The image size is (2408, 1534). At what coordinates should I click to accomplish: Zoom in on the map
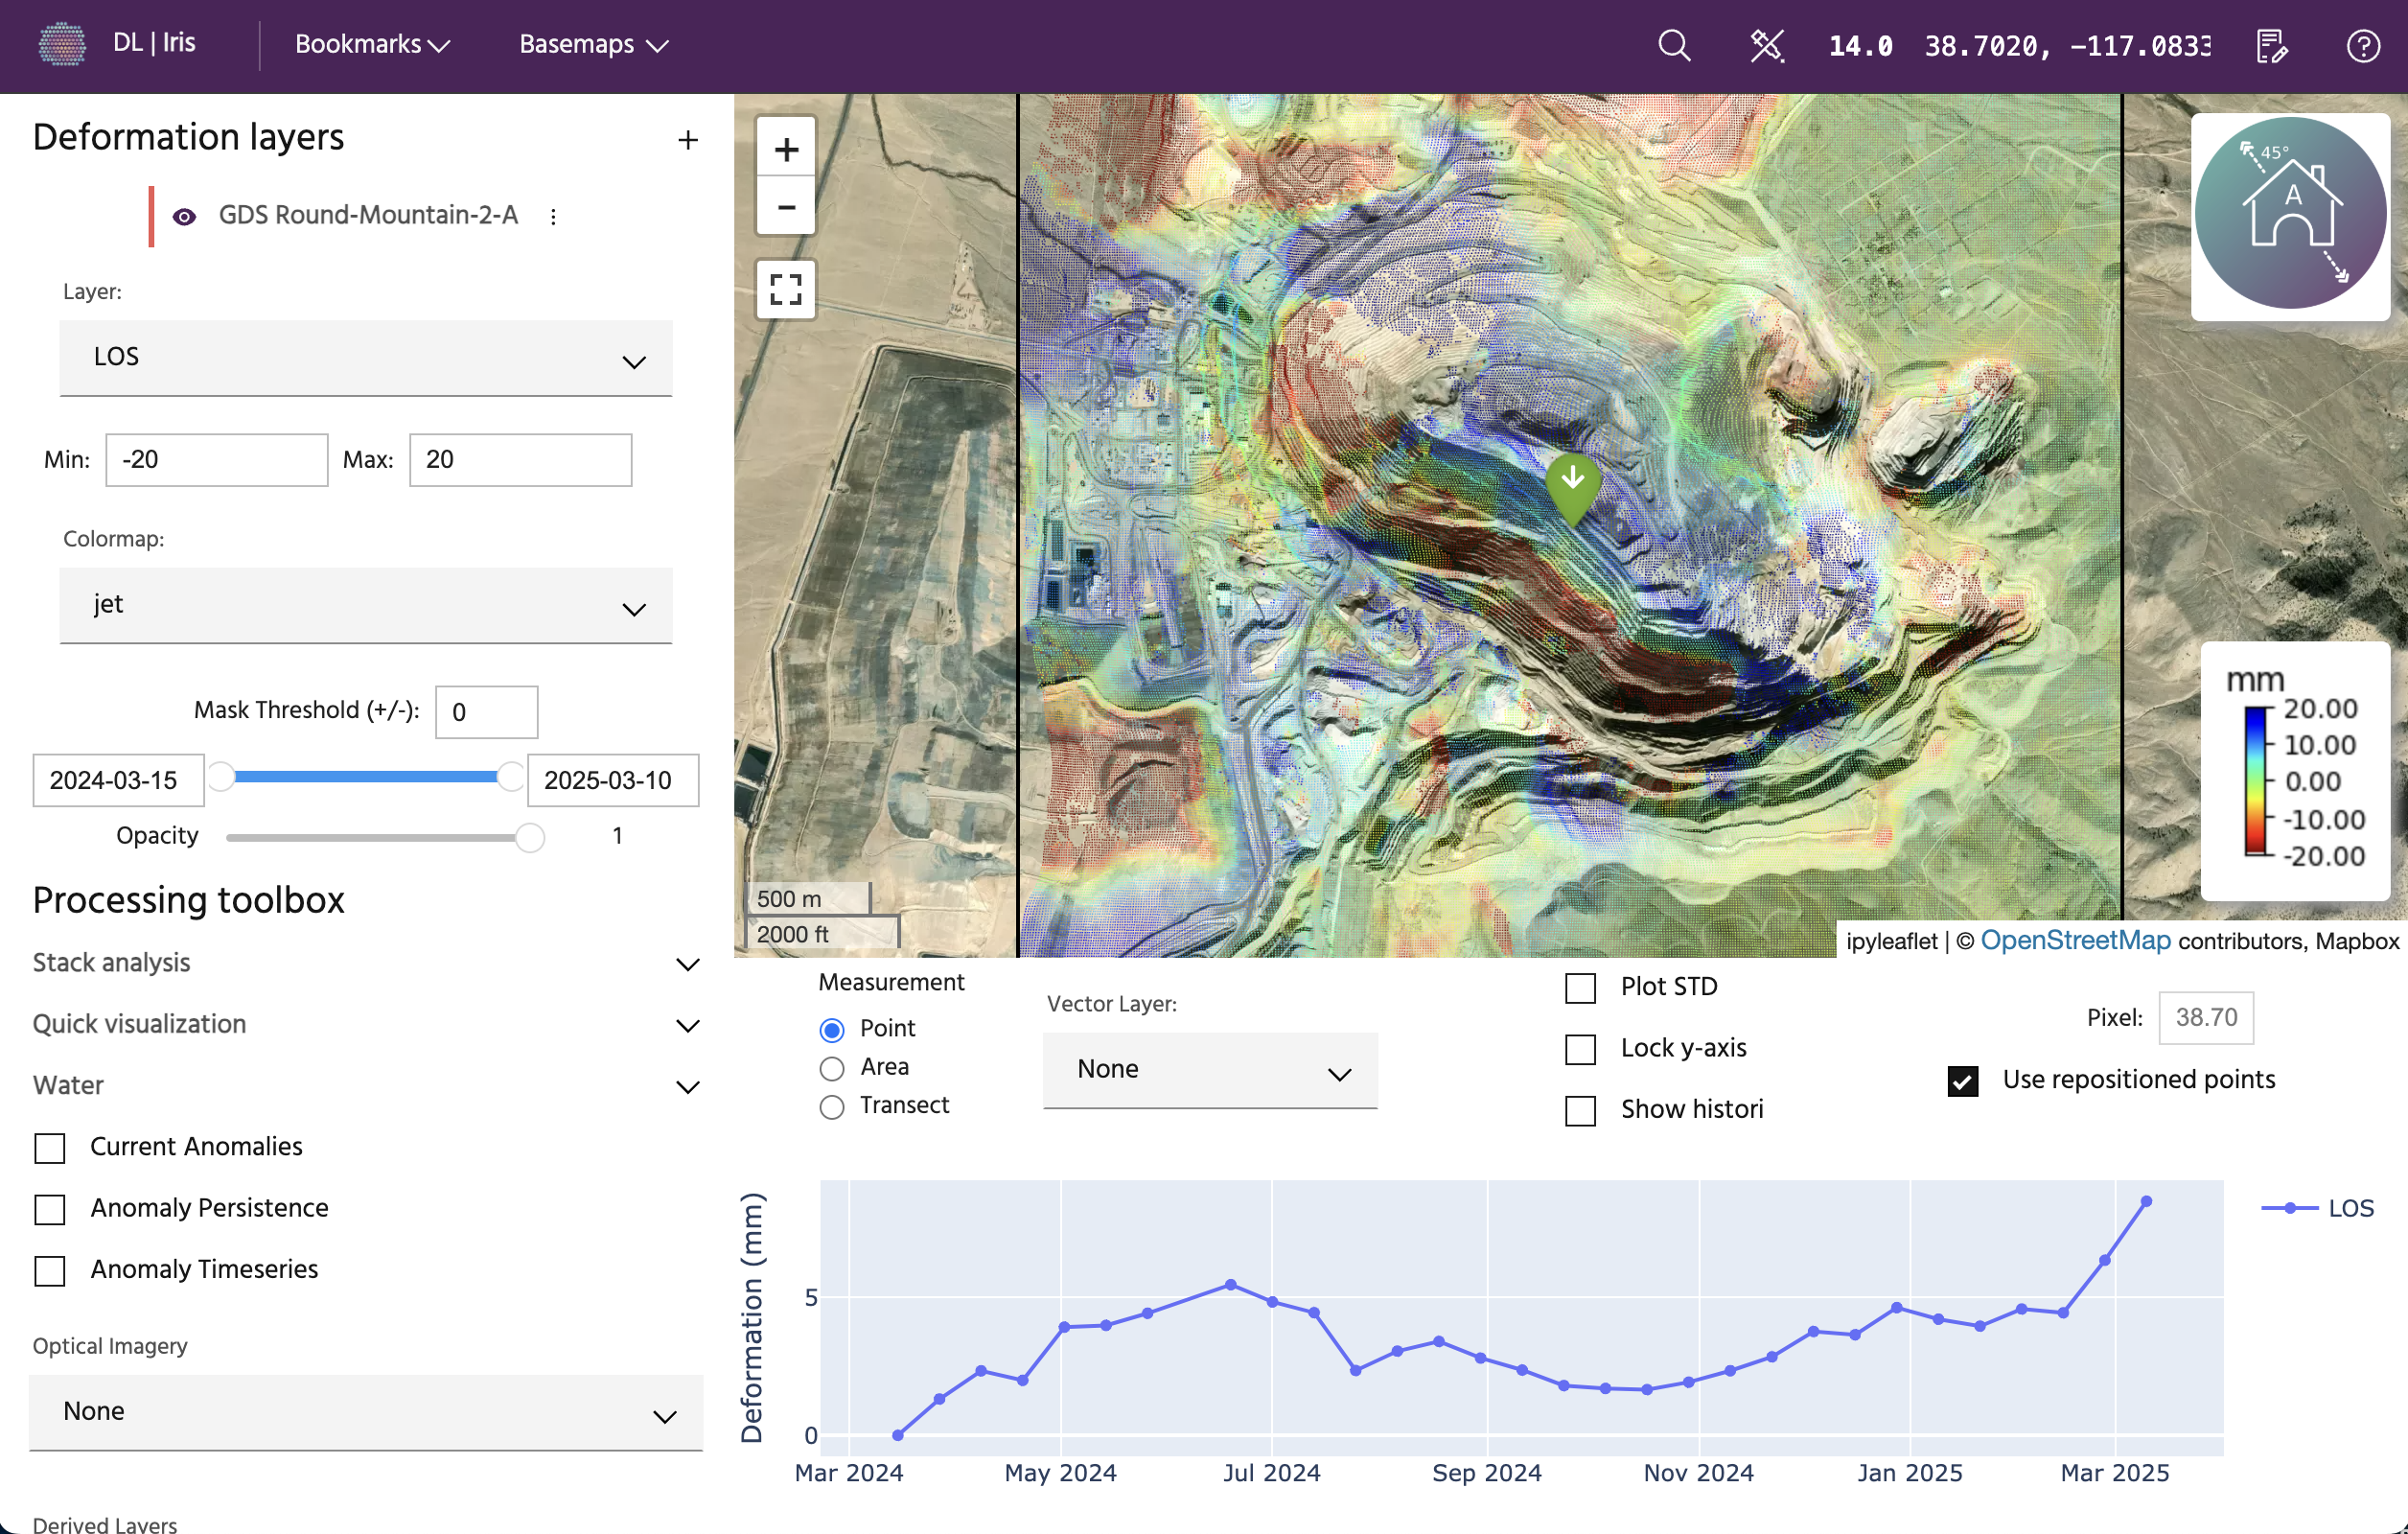coord(786,149)
